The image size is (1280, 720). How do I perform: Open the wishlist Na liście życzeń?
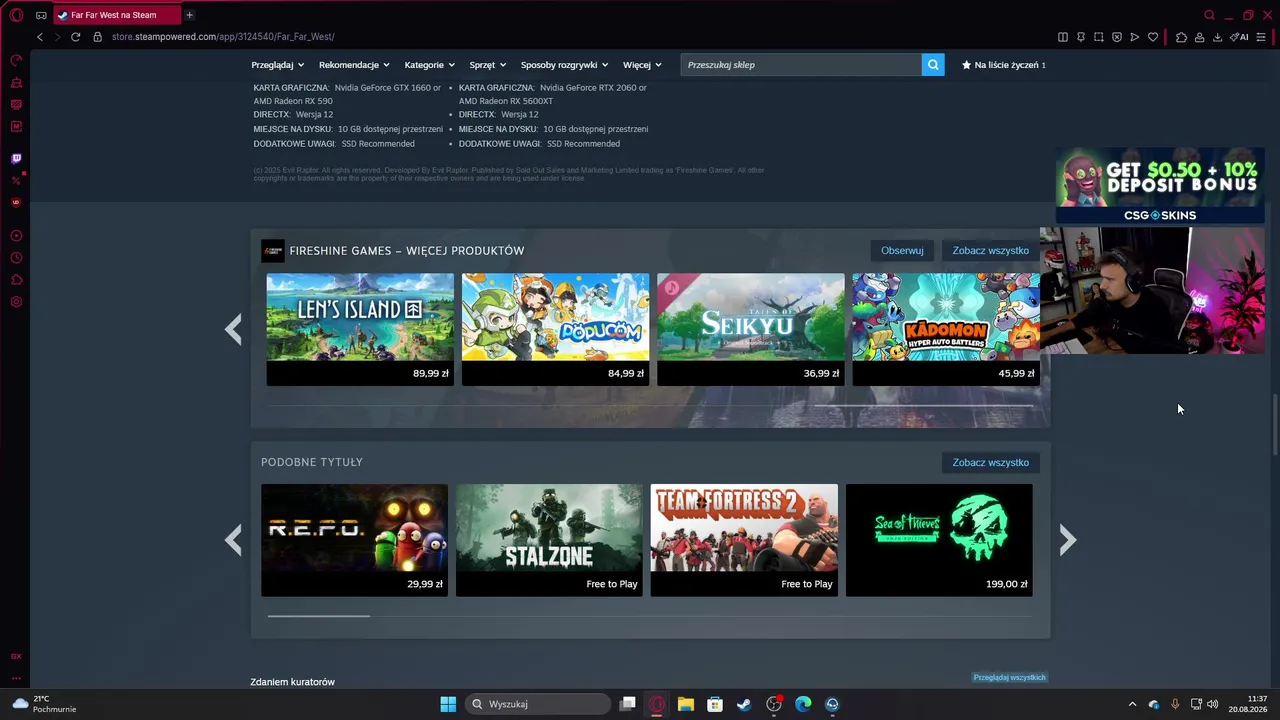point(1004,65)
